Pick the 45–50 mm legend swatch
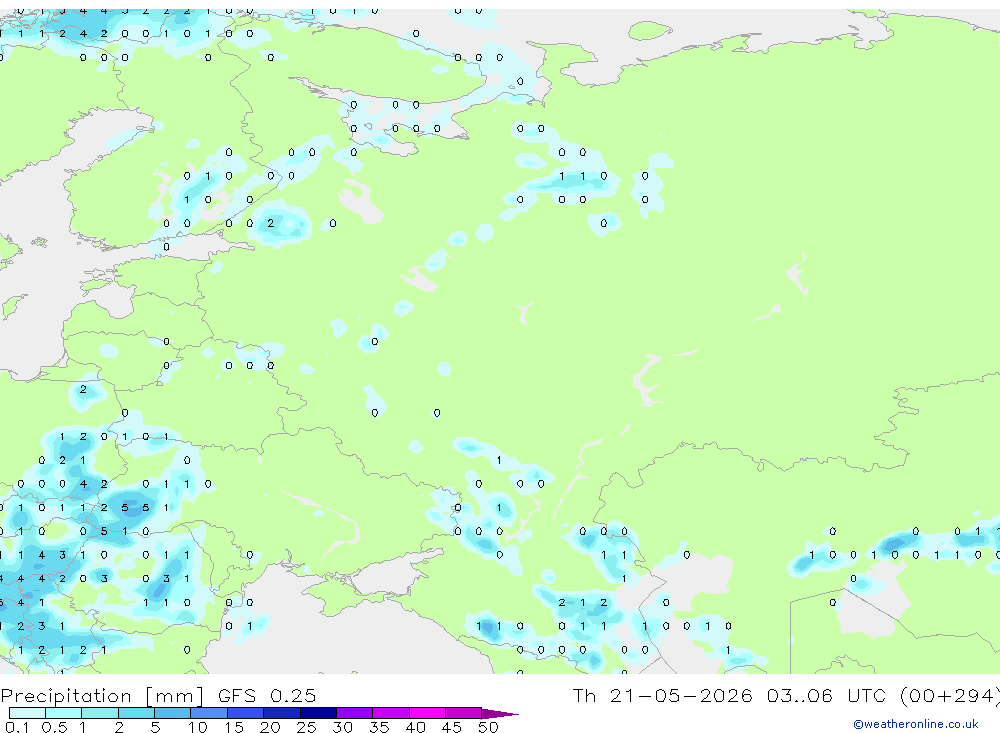Image resolution: width=1000 pixels, height=733 pixels. tap(463, 713)
